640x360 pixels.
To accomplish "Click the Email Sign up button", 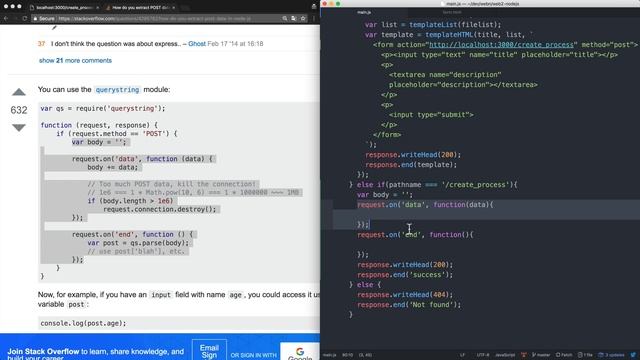I will tap(209, 350).
